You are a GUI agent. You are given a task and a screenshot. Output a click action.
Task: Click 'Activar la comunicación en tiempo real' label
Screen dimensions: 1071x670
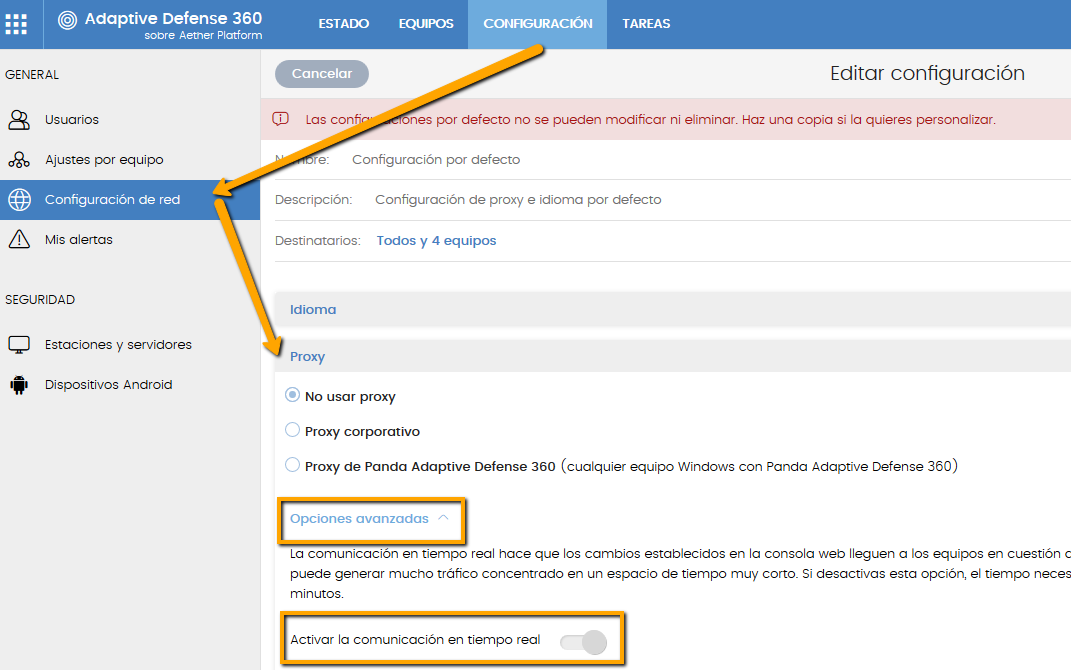point(415,640)
